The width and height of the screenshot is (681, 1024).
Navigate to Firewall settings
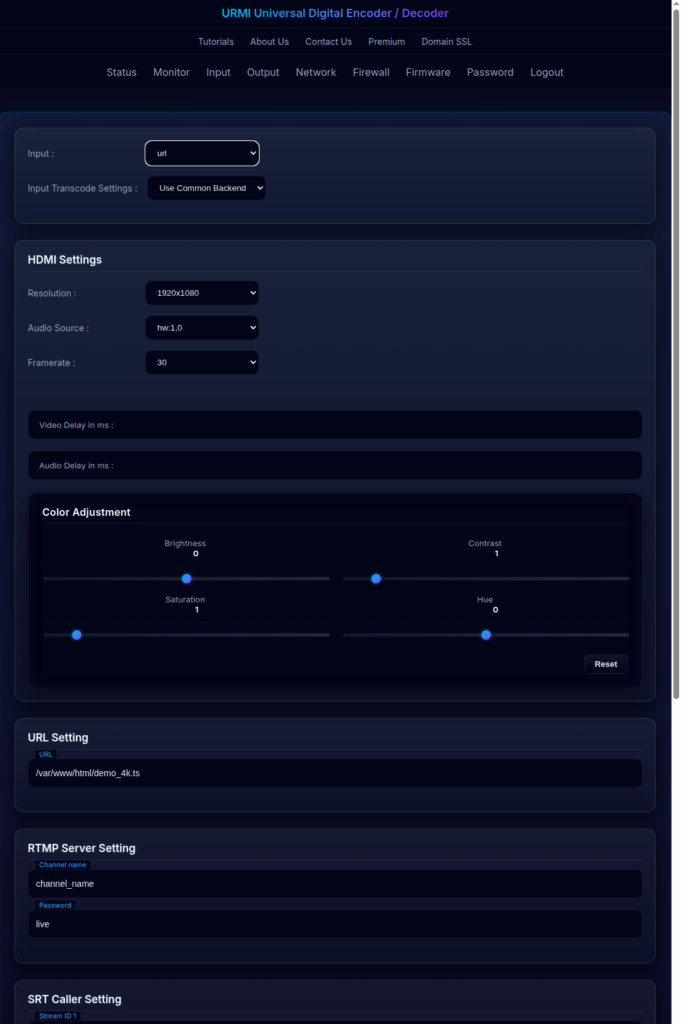pos(371,72)
